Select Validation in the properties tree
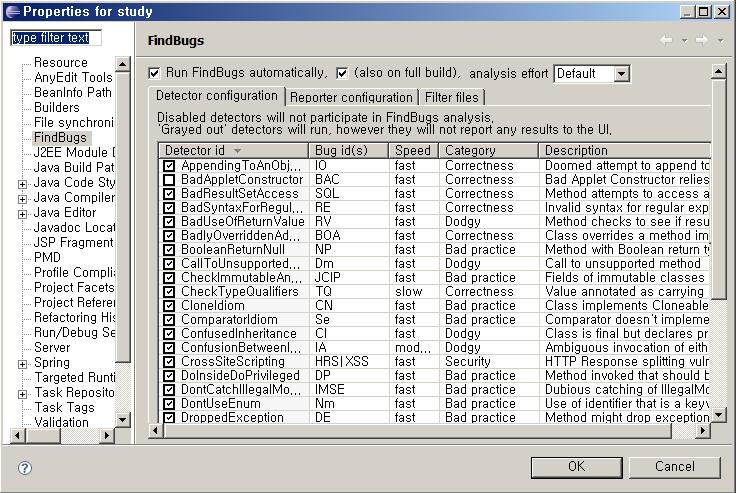Image resolution: width=736 pixels, height=493 pixels. pyautogui.click(x=61, y=422)
